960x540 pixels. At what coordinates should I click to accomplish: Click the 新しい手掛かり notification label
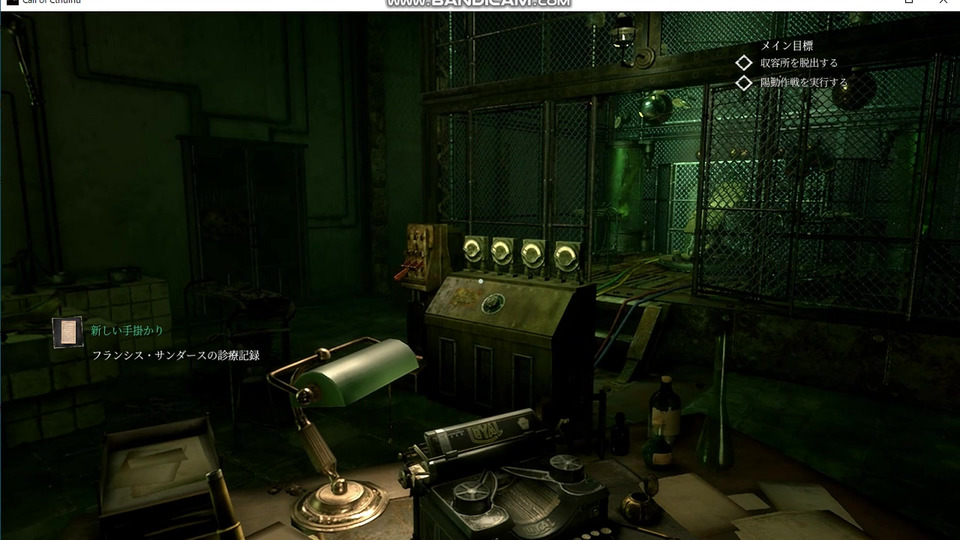point(127,331)
